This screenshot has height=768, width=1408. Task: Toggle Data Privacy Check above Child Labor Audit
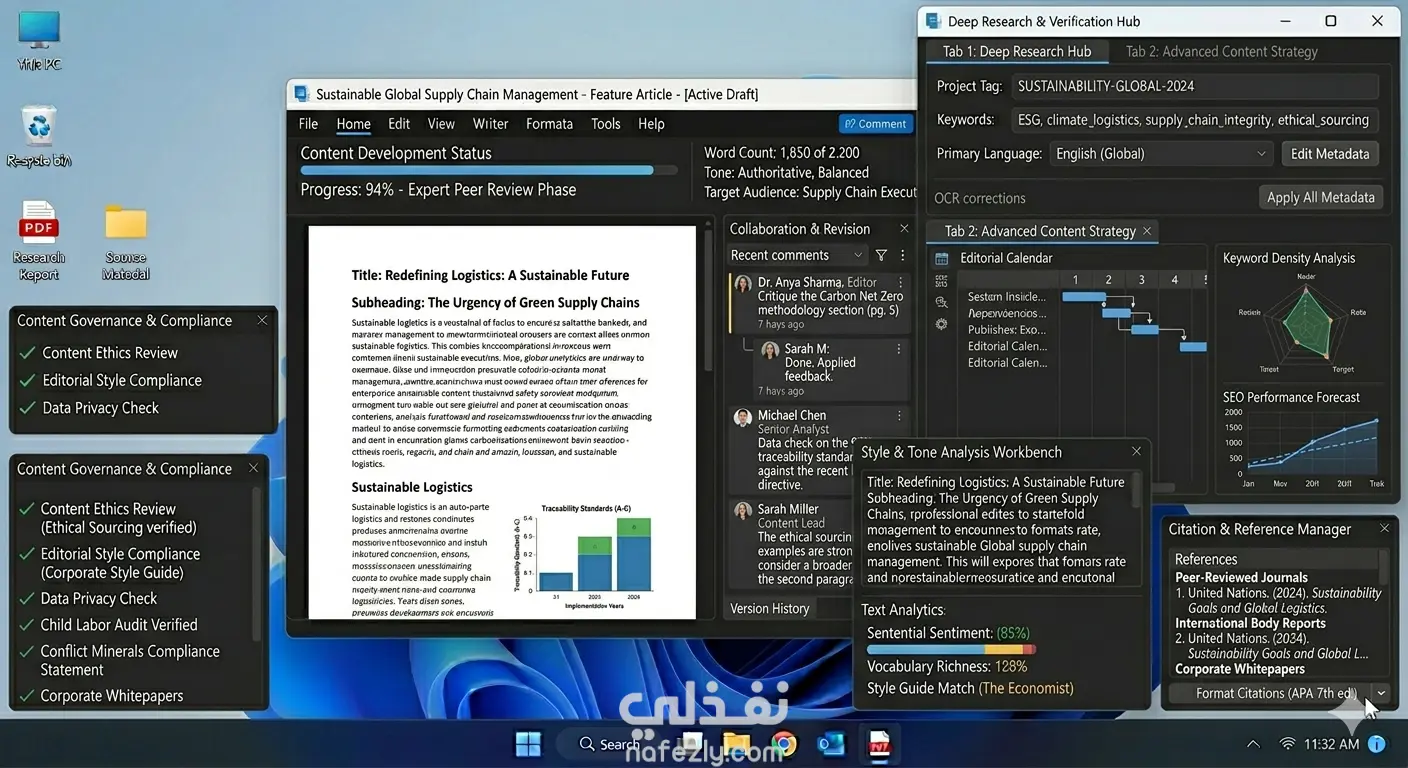[x=27, y=599]
